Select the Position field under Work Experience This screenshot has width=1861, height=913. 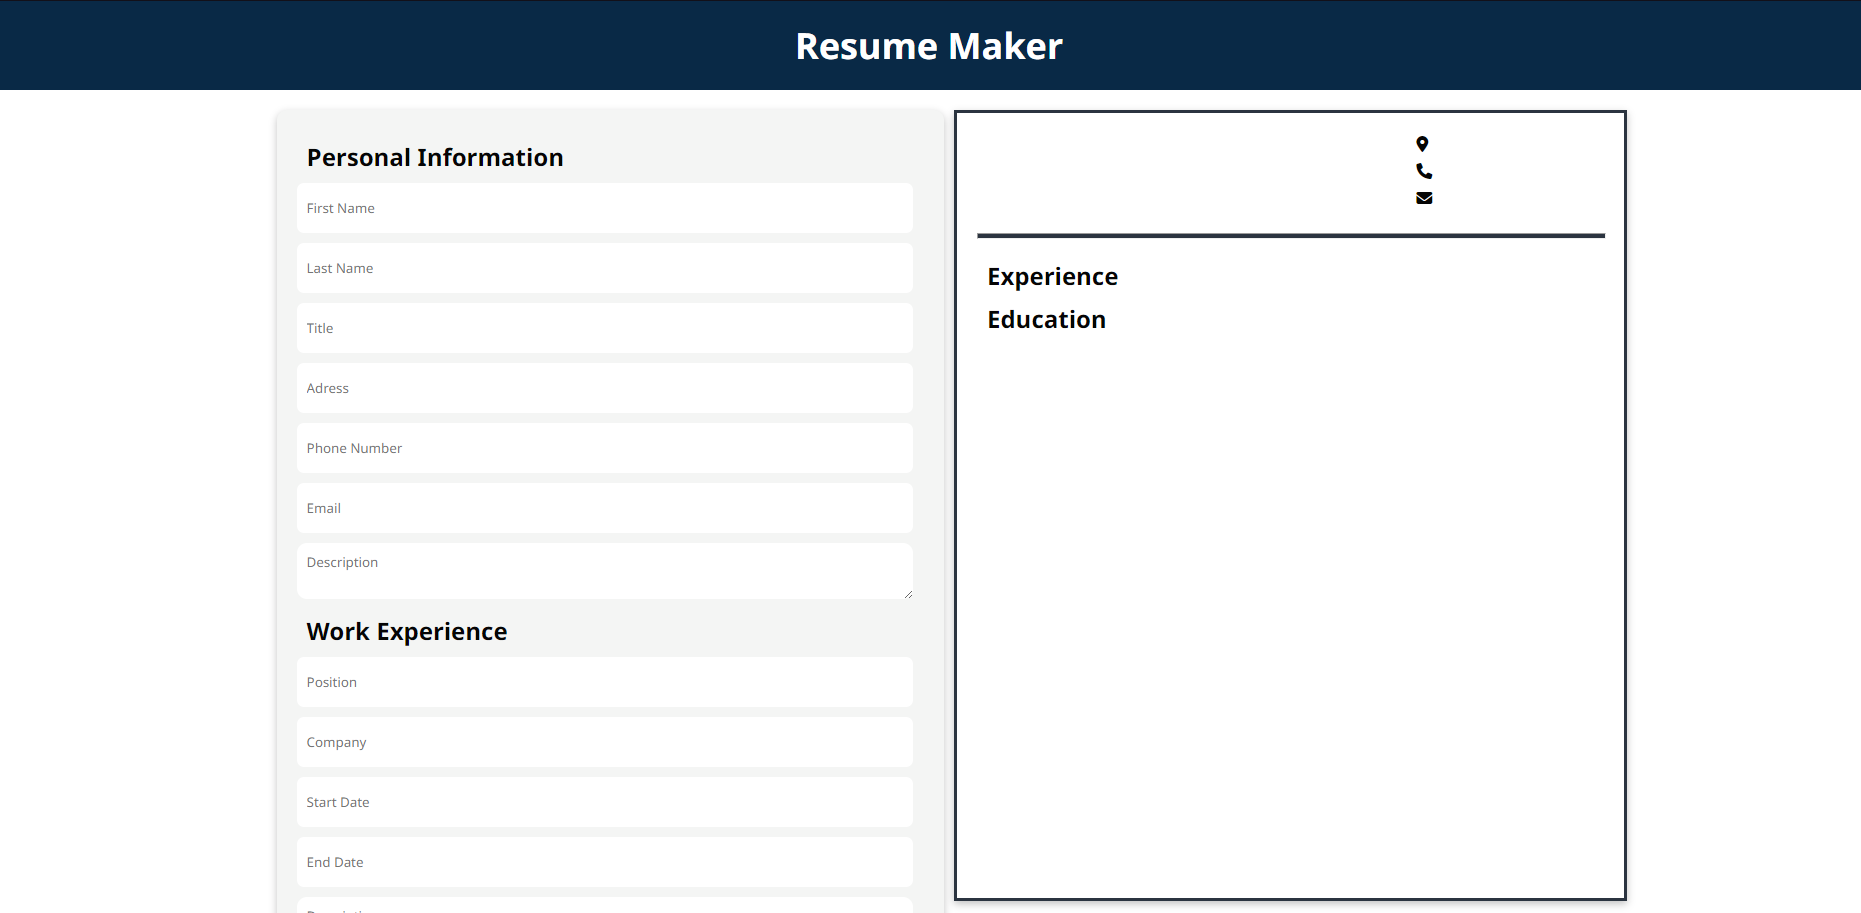tap(604, 682)
